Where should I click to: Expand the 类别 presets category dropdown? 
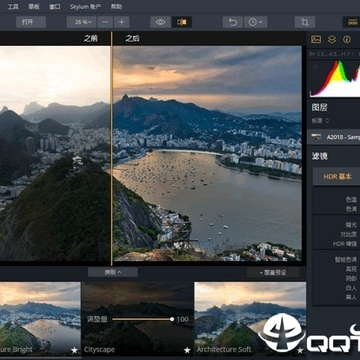[x=113, y=272]
